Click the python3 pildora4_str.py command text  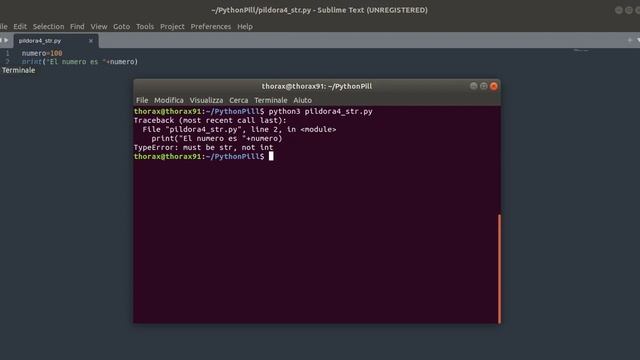click(x=320, y=111)
